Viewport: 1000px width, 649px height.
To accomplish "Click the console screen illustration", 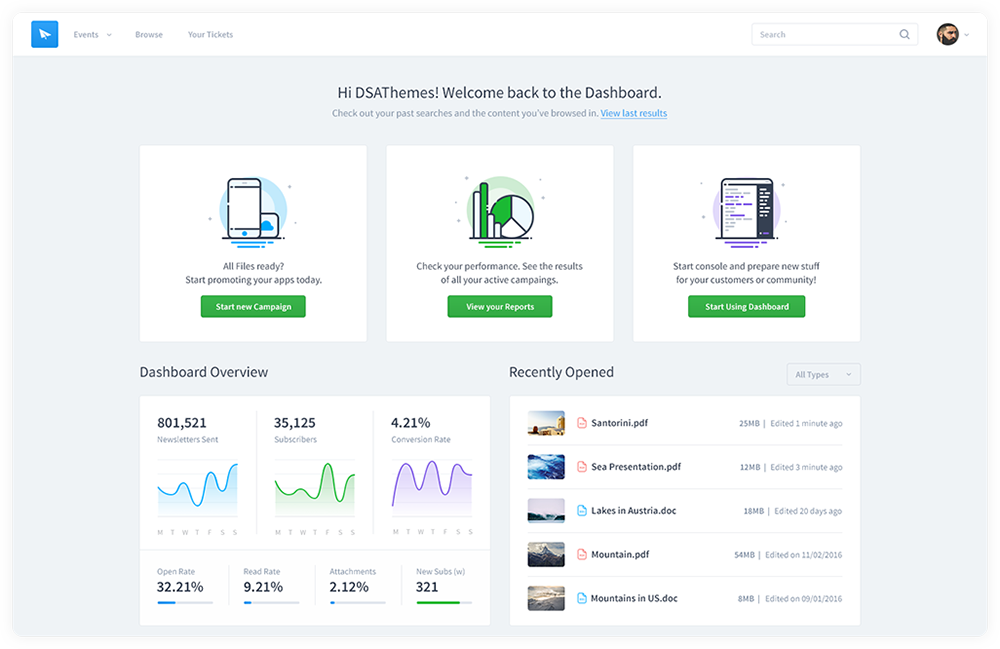I will [x=747, y=210].
